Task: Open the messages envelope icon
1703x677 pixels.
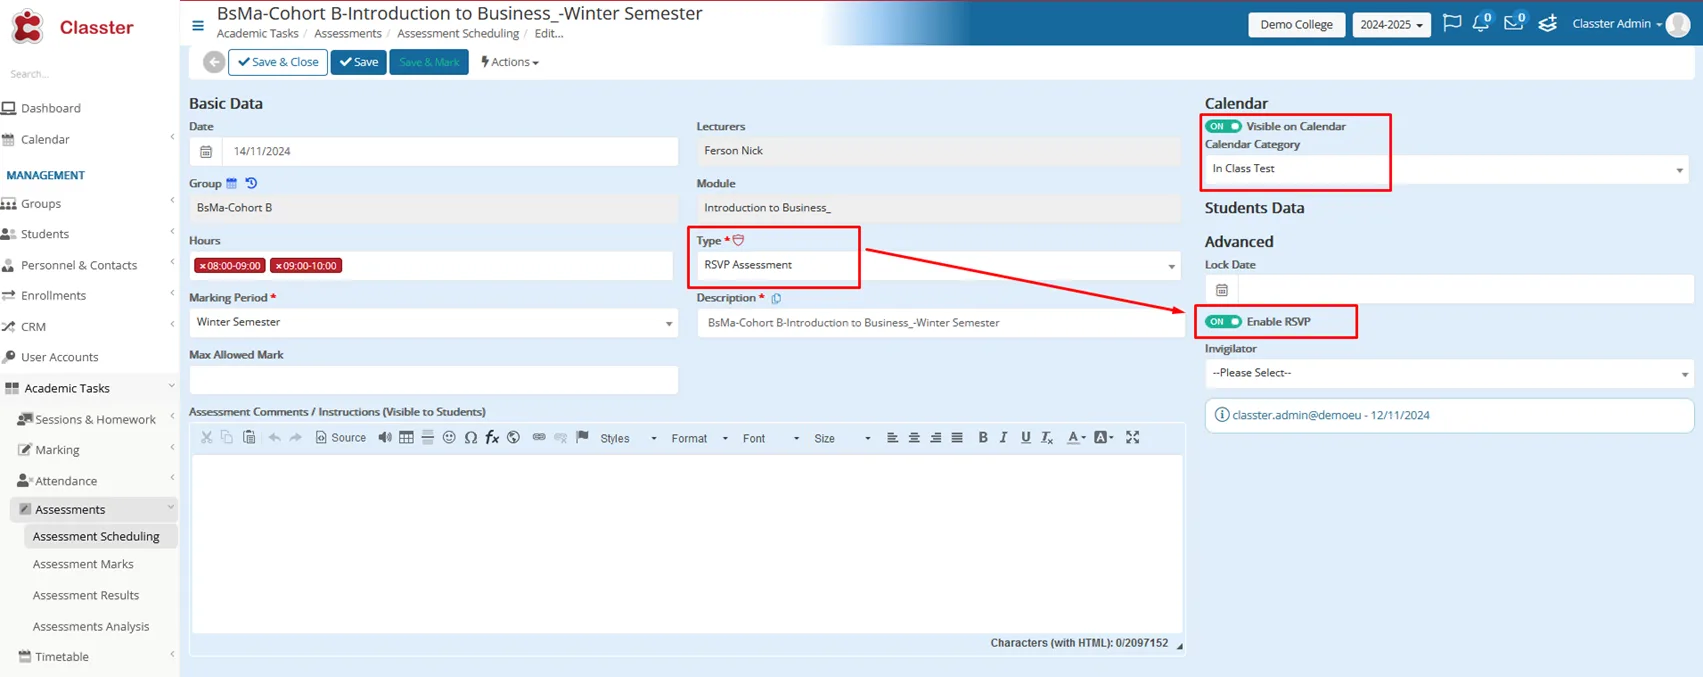Action: coord(1514,23)
